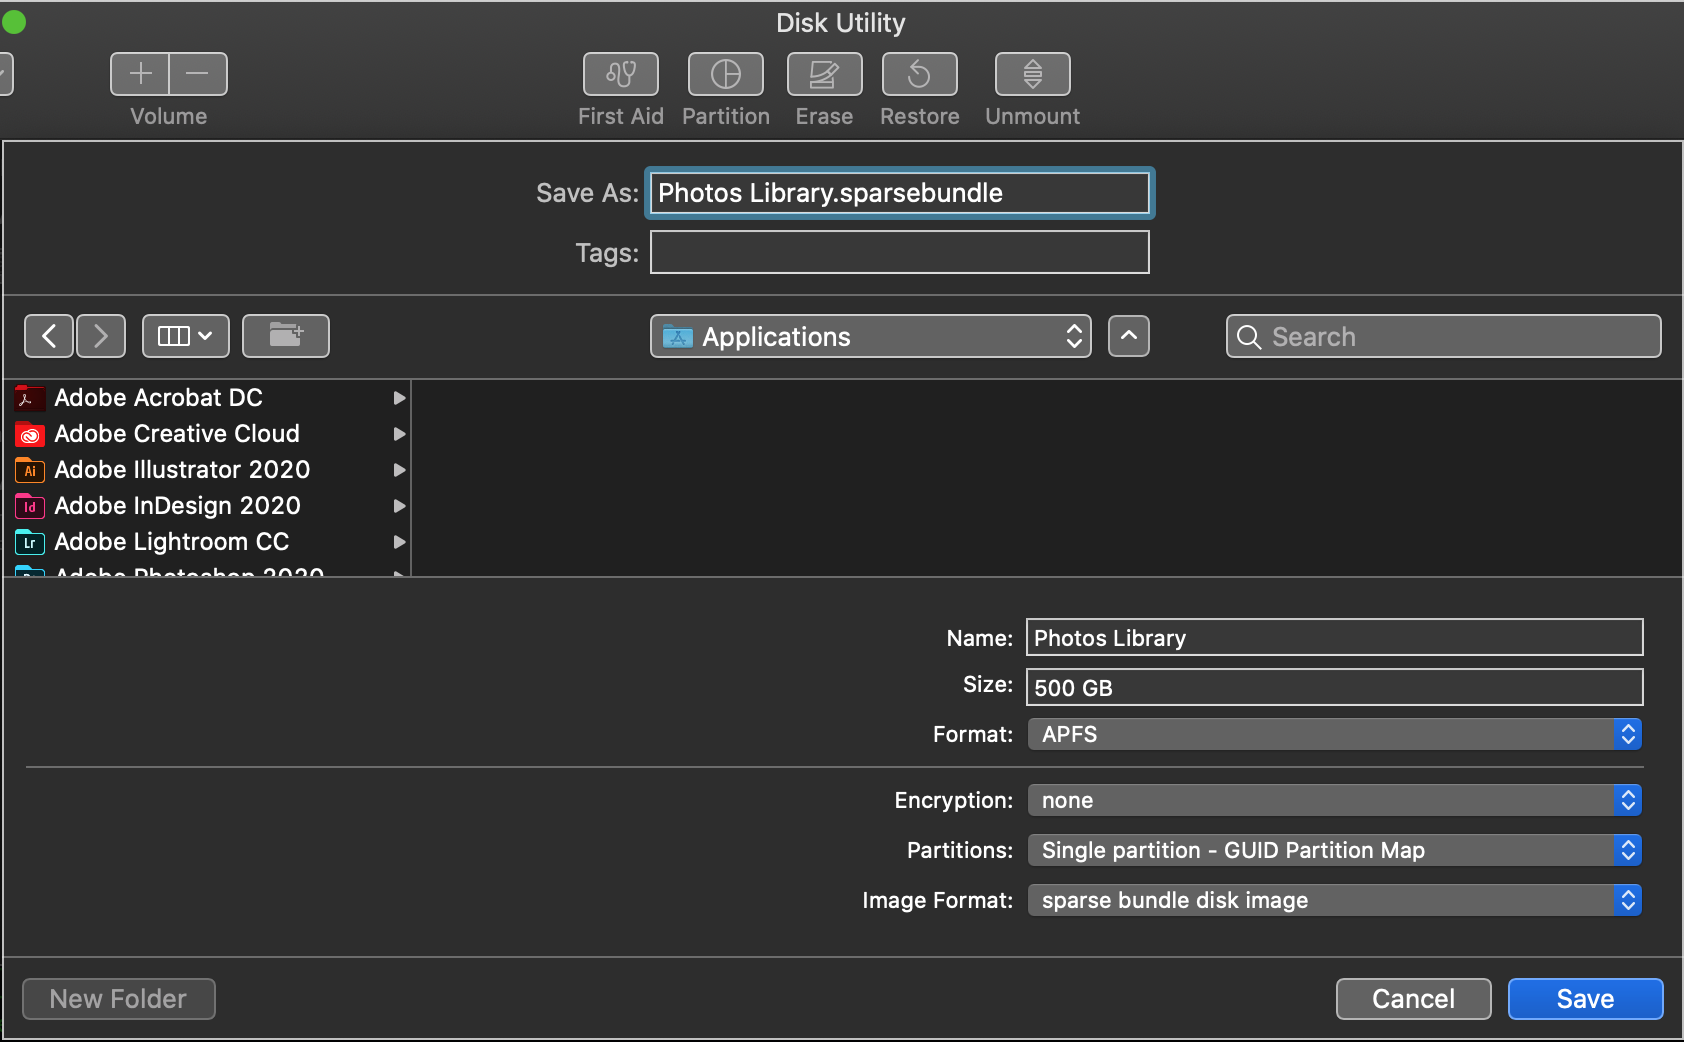Open the Encryption dropdown
Viewport: 1684px width, 1042px height.
click(1334, 800)
